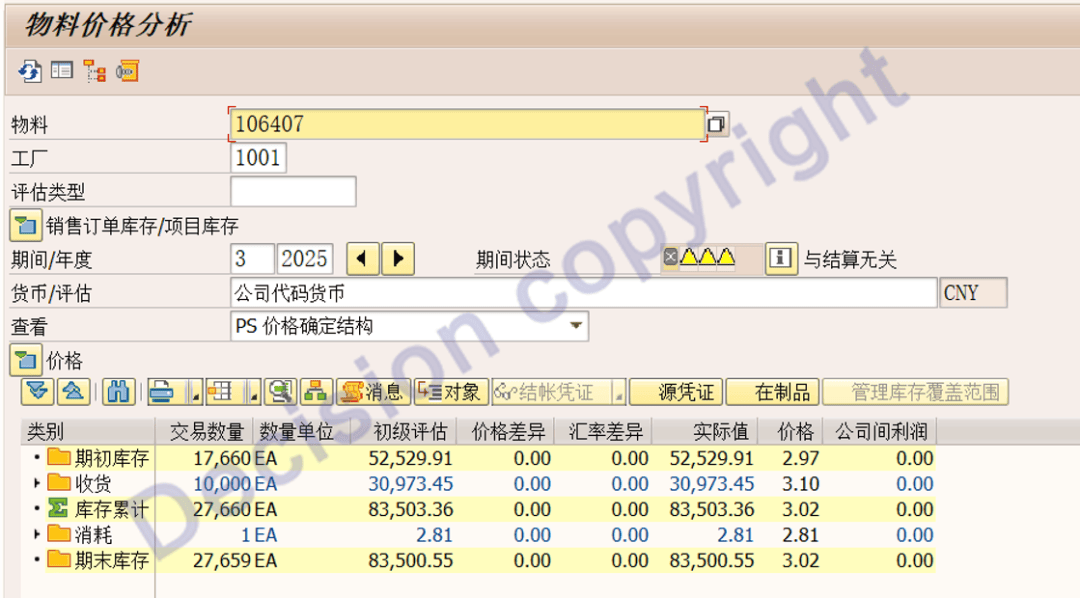Go to next period with right arrow
Screen dimensions: 1080x598
pos(398,259)
